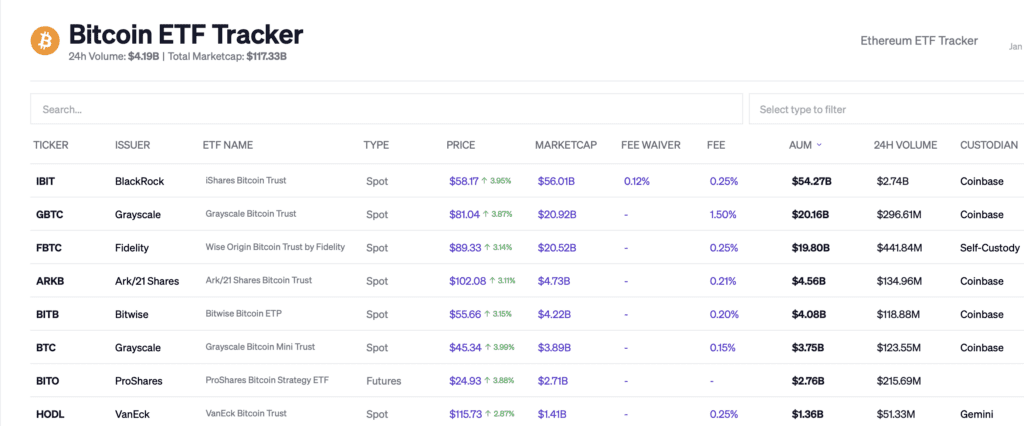The height and width of the screenshot is (426, 1024).
Task: Click the 0.15% fee value
Action: (x=723, y=348)
